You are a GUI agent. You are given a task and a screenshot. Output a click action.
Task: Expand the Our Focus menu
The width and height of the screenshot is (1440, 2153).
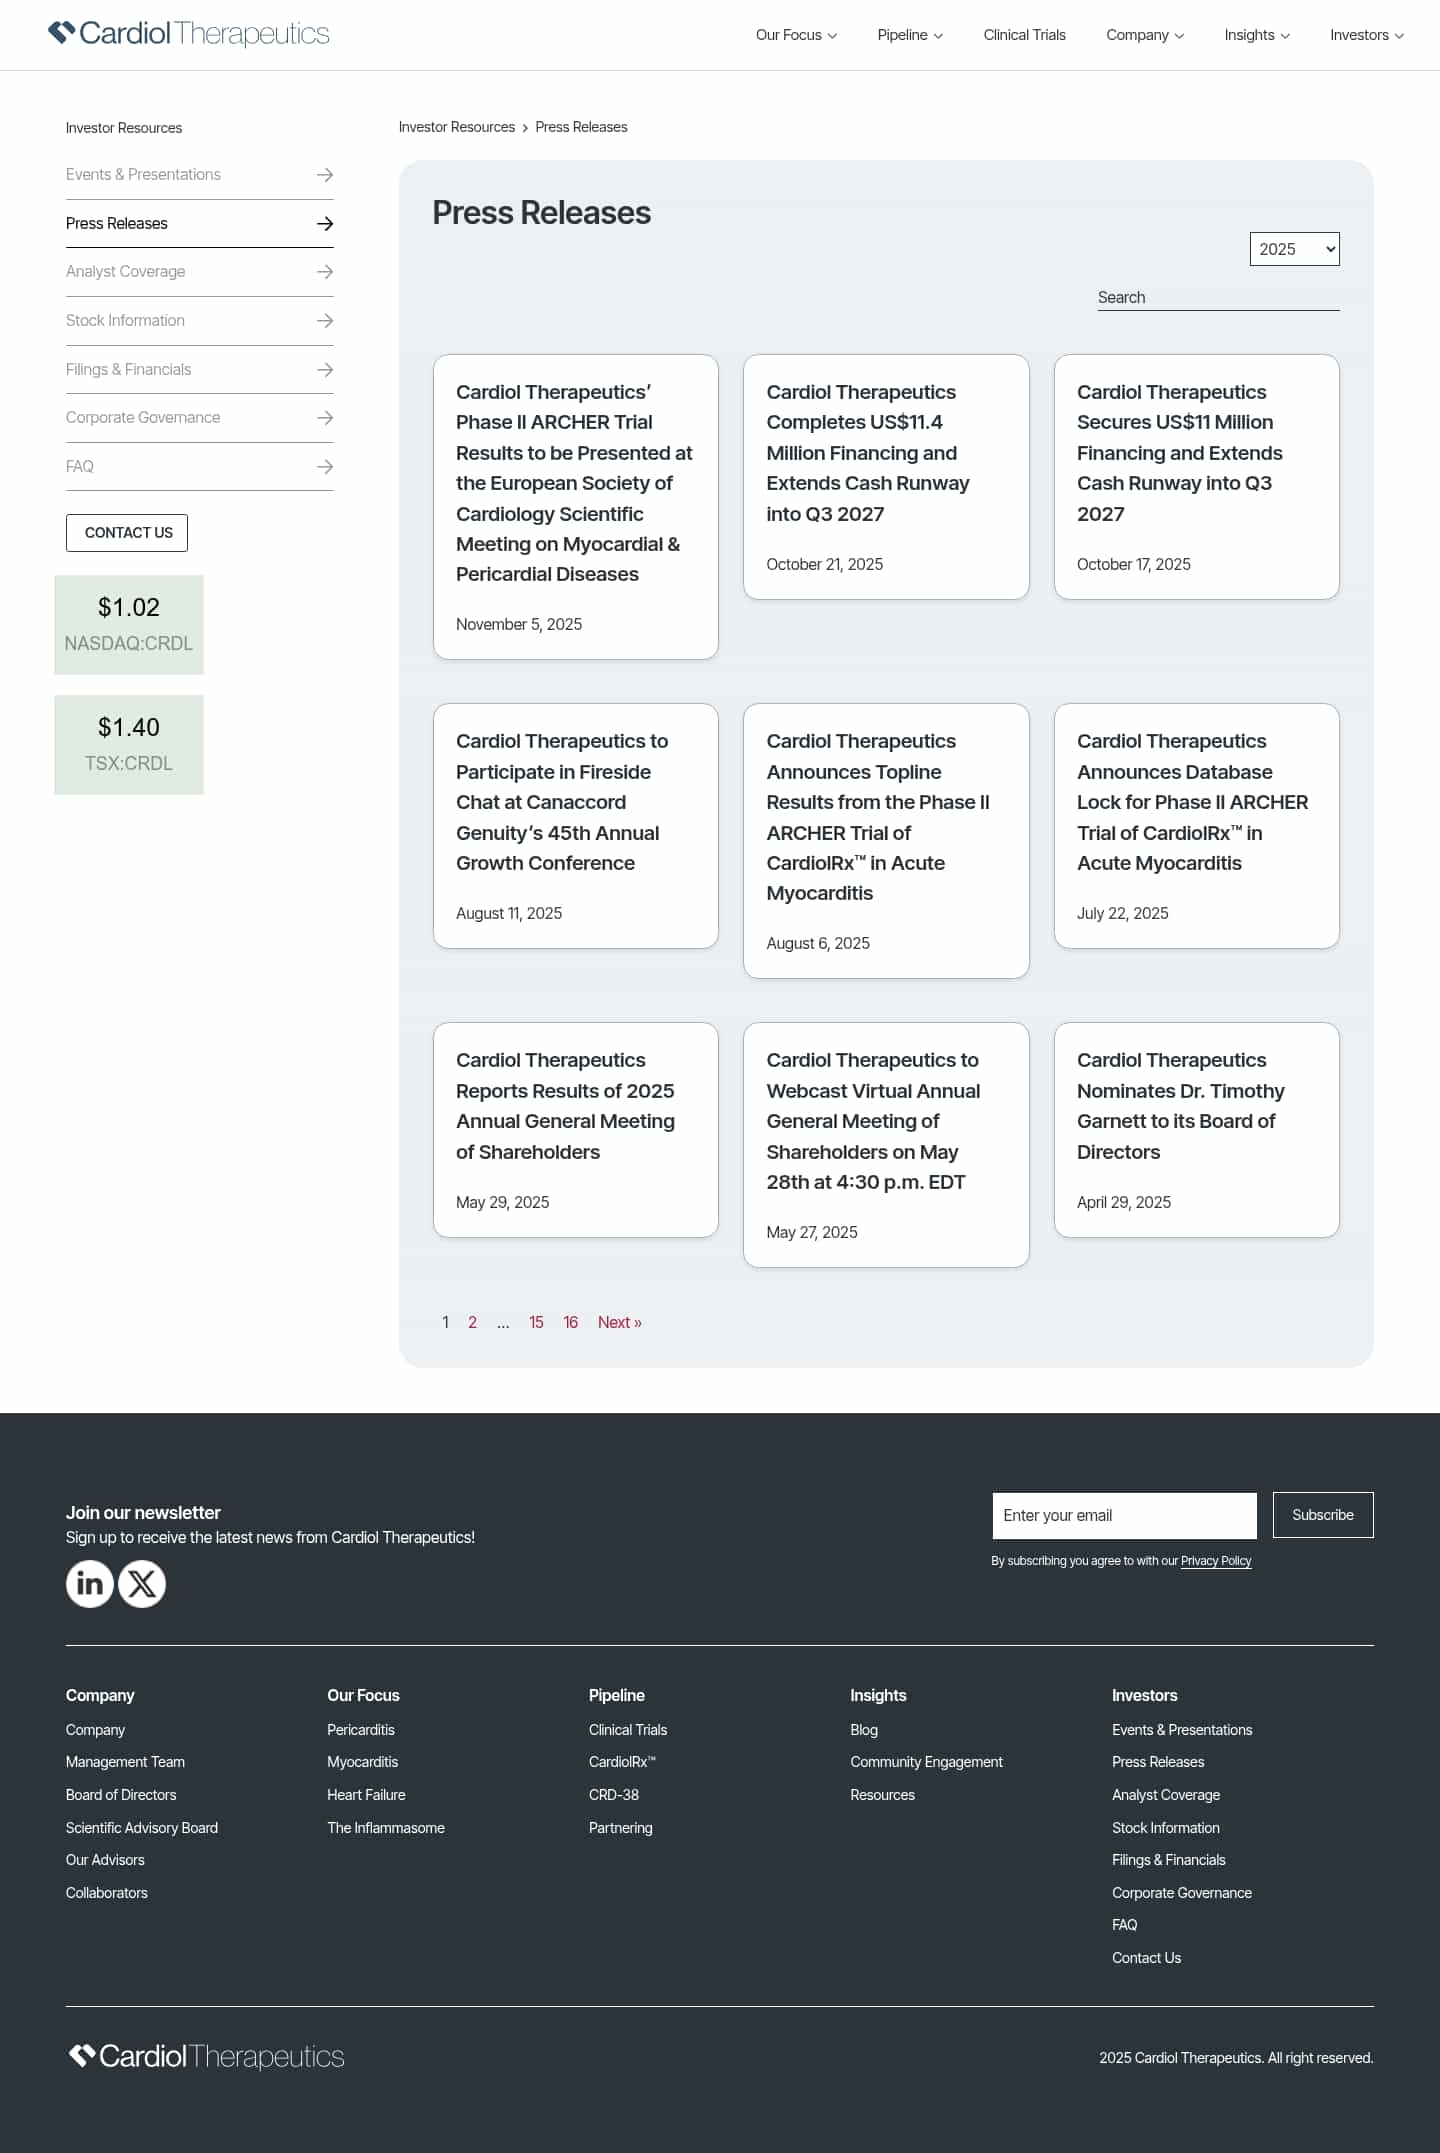pos(796,35)
